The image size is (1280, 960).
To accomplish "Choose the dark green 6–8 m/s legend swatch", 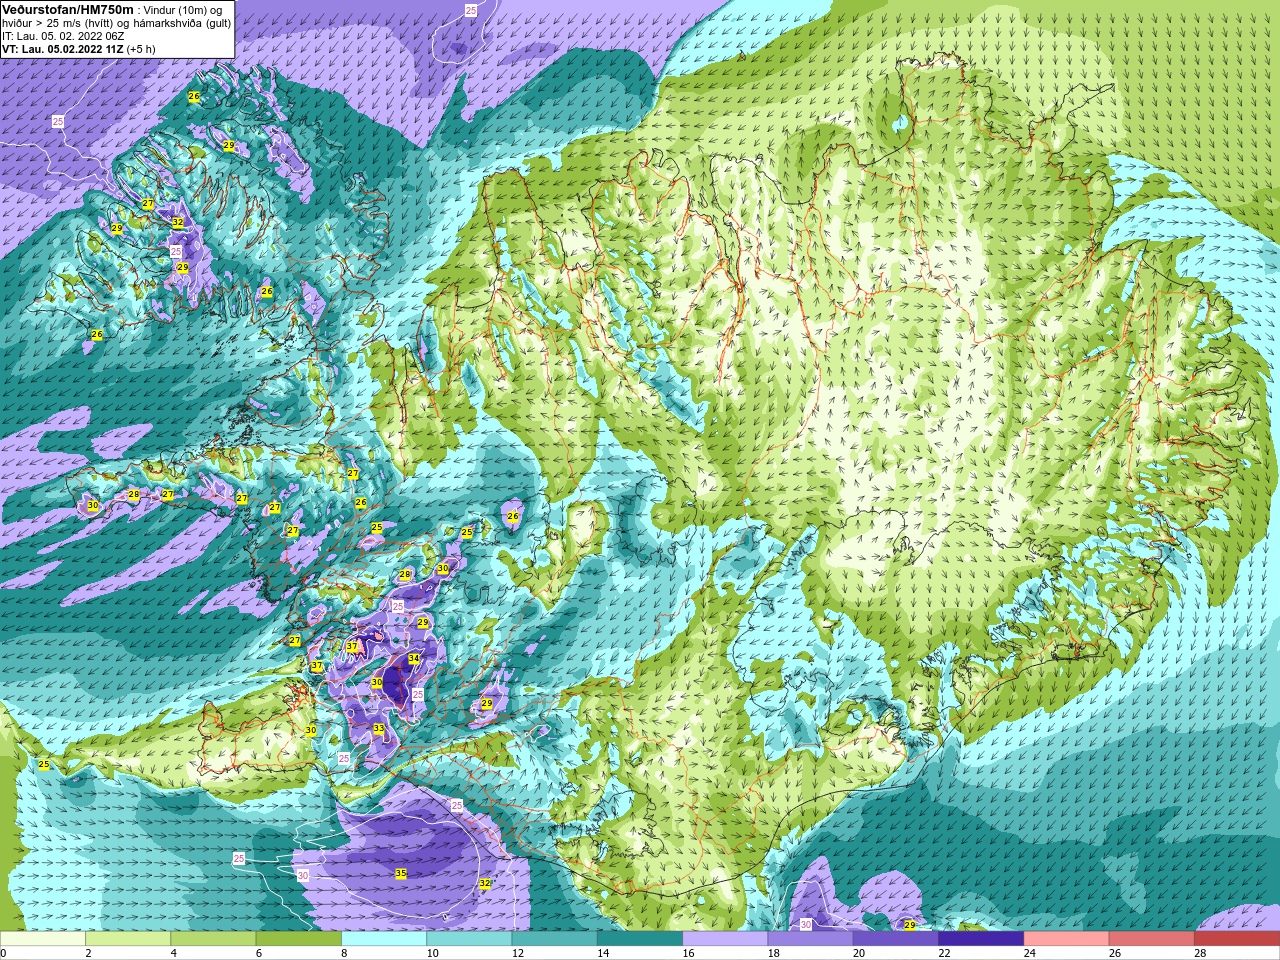I will pyautogui.click(x=298, y=939).
